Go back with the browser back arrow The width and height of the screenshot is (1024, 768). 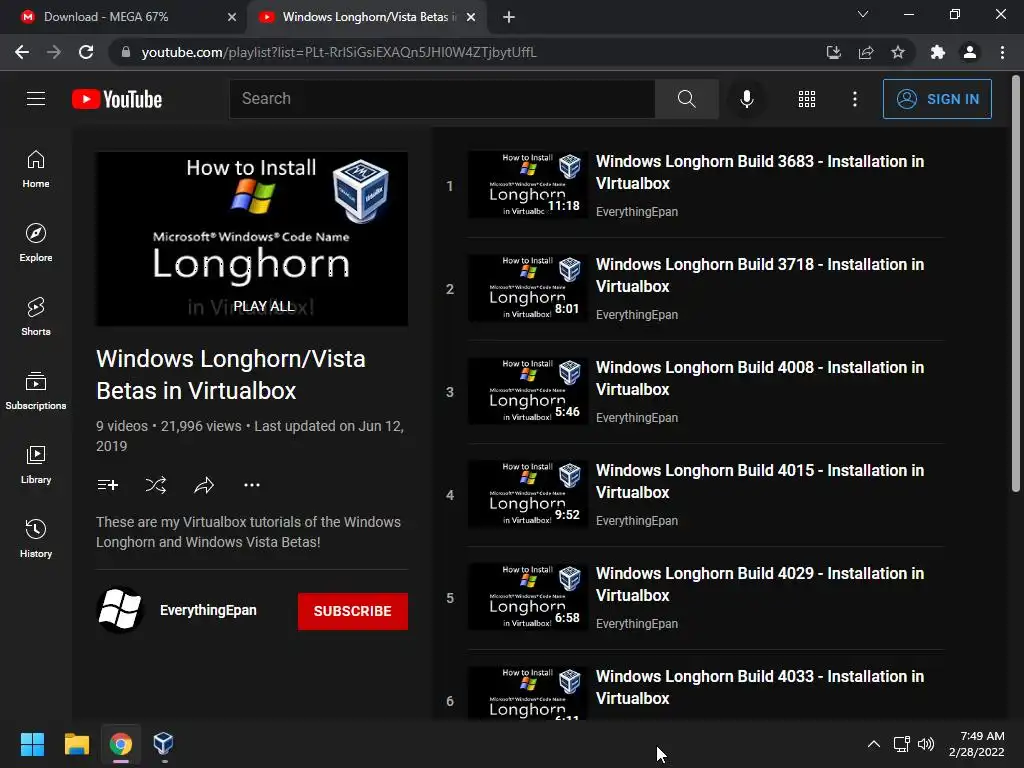pos(22,52)
